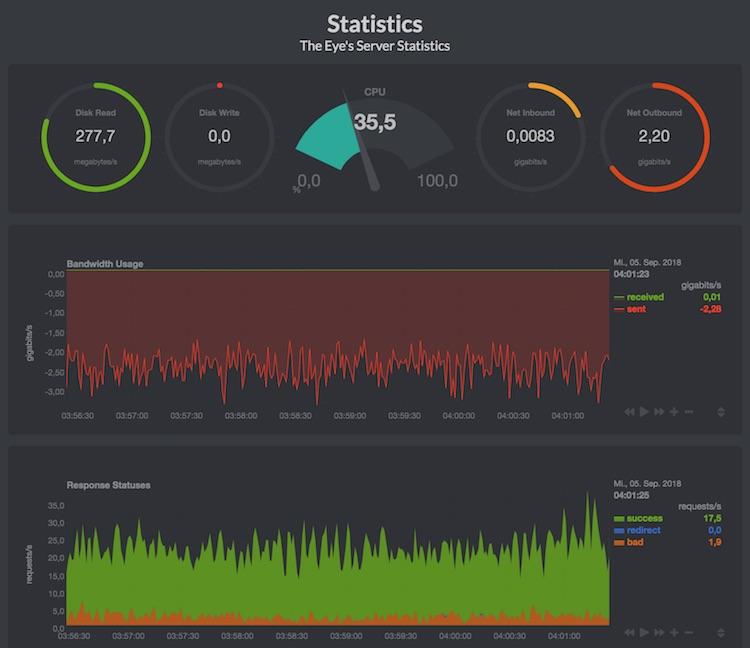
Task: Click the green success color swatch
Action: pos(619,519)
